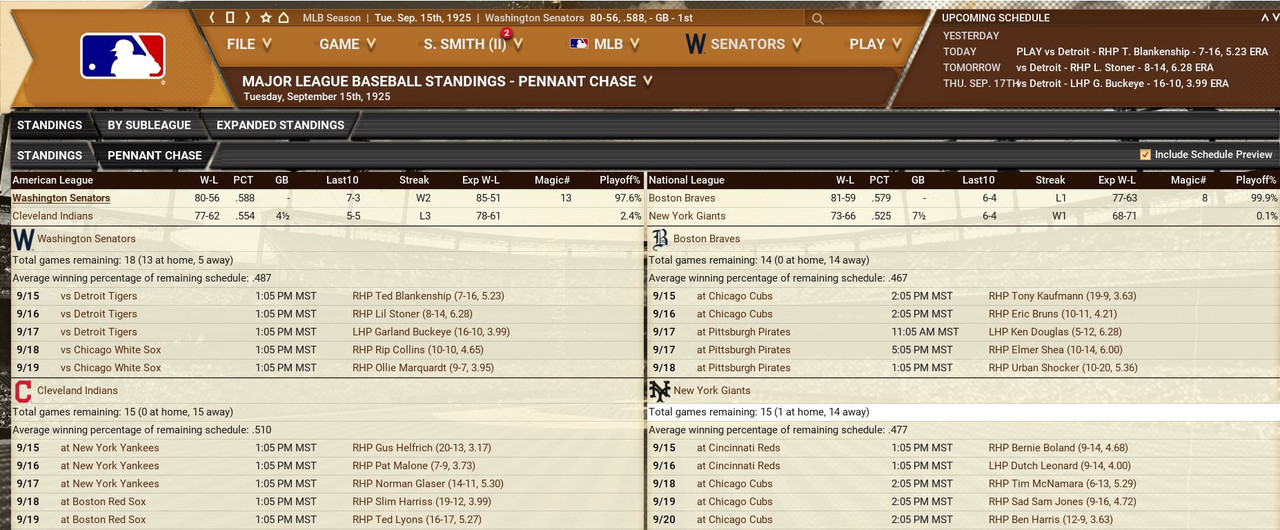The image size is (1280, 530).
Task: Select the PENNANT CHASE sub-tab
Action: (155, 155)
